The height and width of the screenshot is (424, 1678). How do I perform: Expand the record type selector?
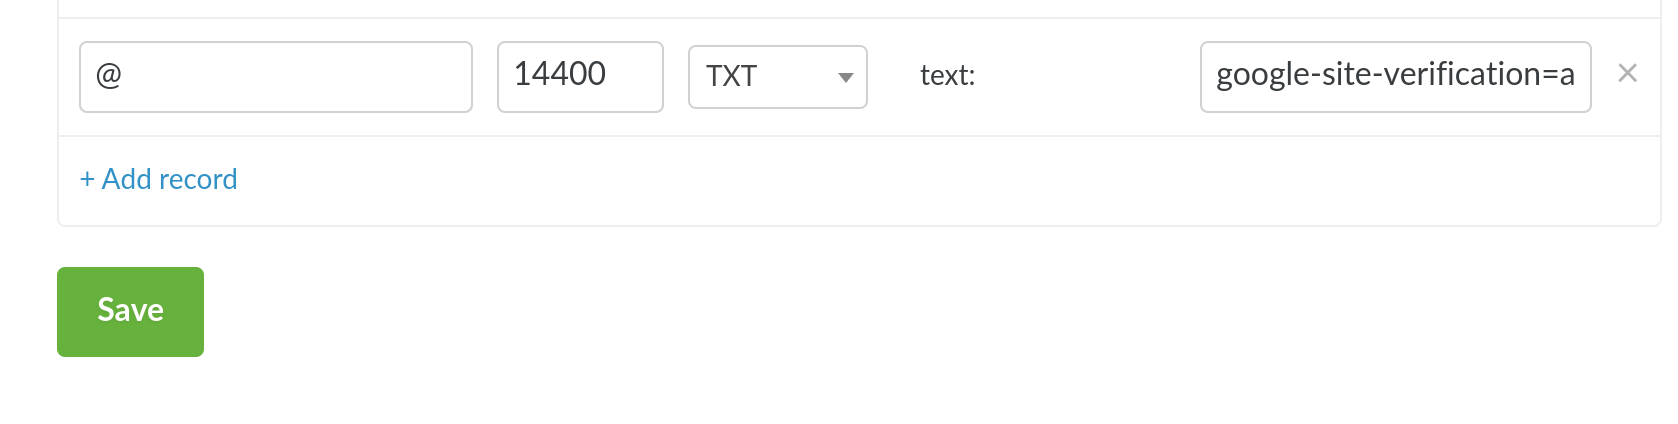(777, 77)
